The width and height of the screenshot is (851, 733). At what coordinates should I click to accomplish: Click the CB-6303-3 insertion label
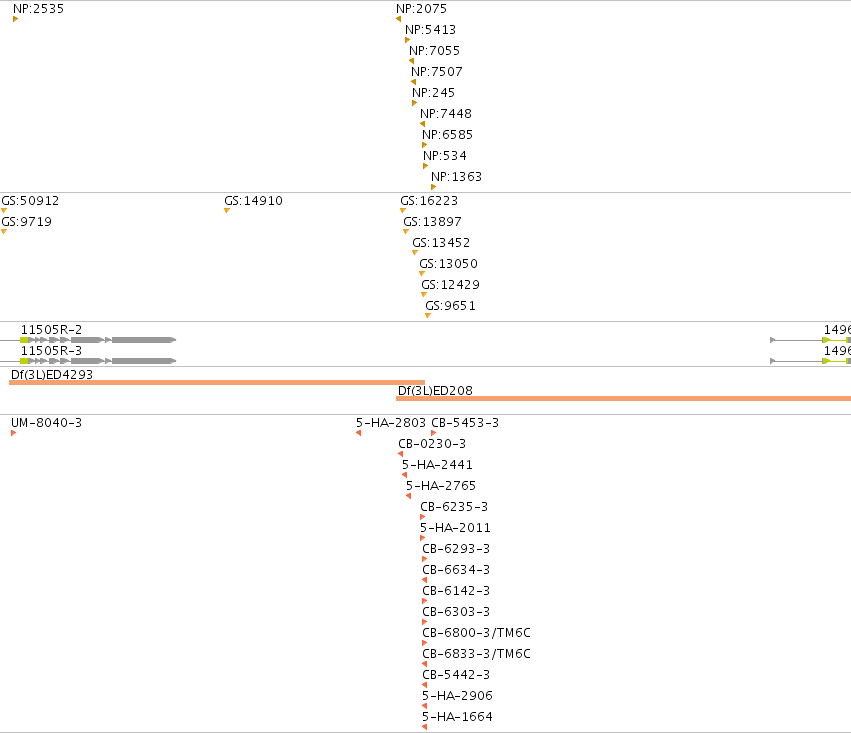pos(456,612)
